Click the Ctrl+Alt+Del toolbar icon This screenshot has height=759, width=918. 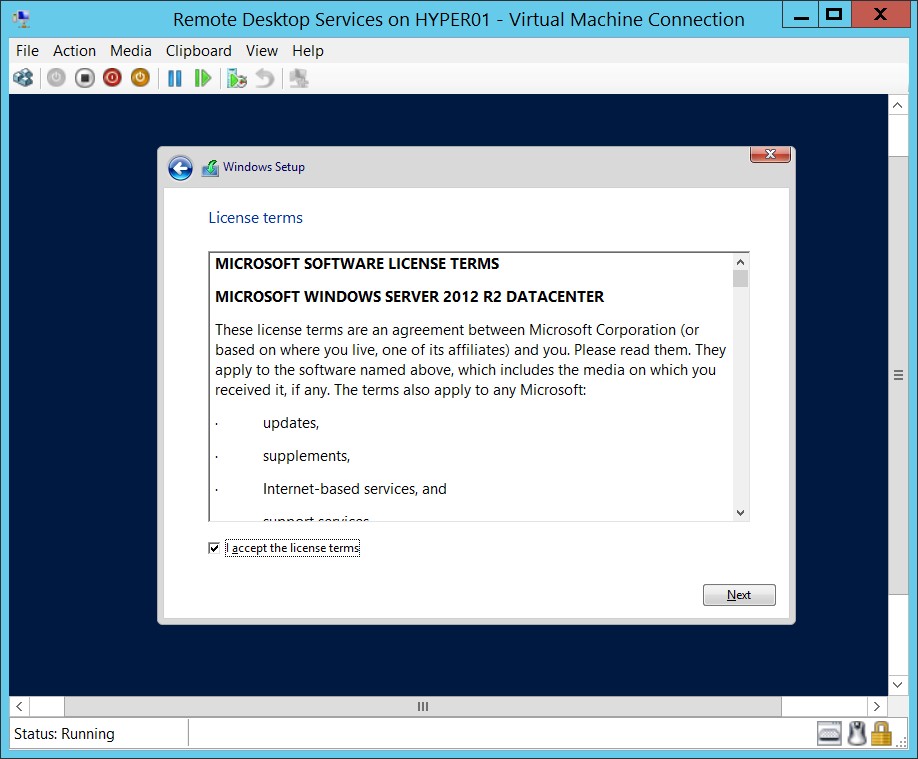[x=23, y=78]
